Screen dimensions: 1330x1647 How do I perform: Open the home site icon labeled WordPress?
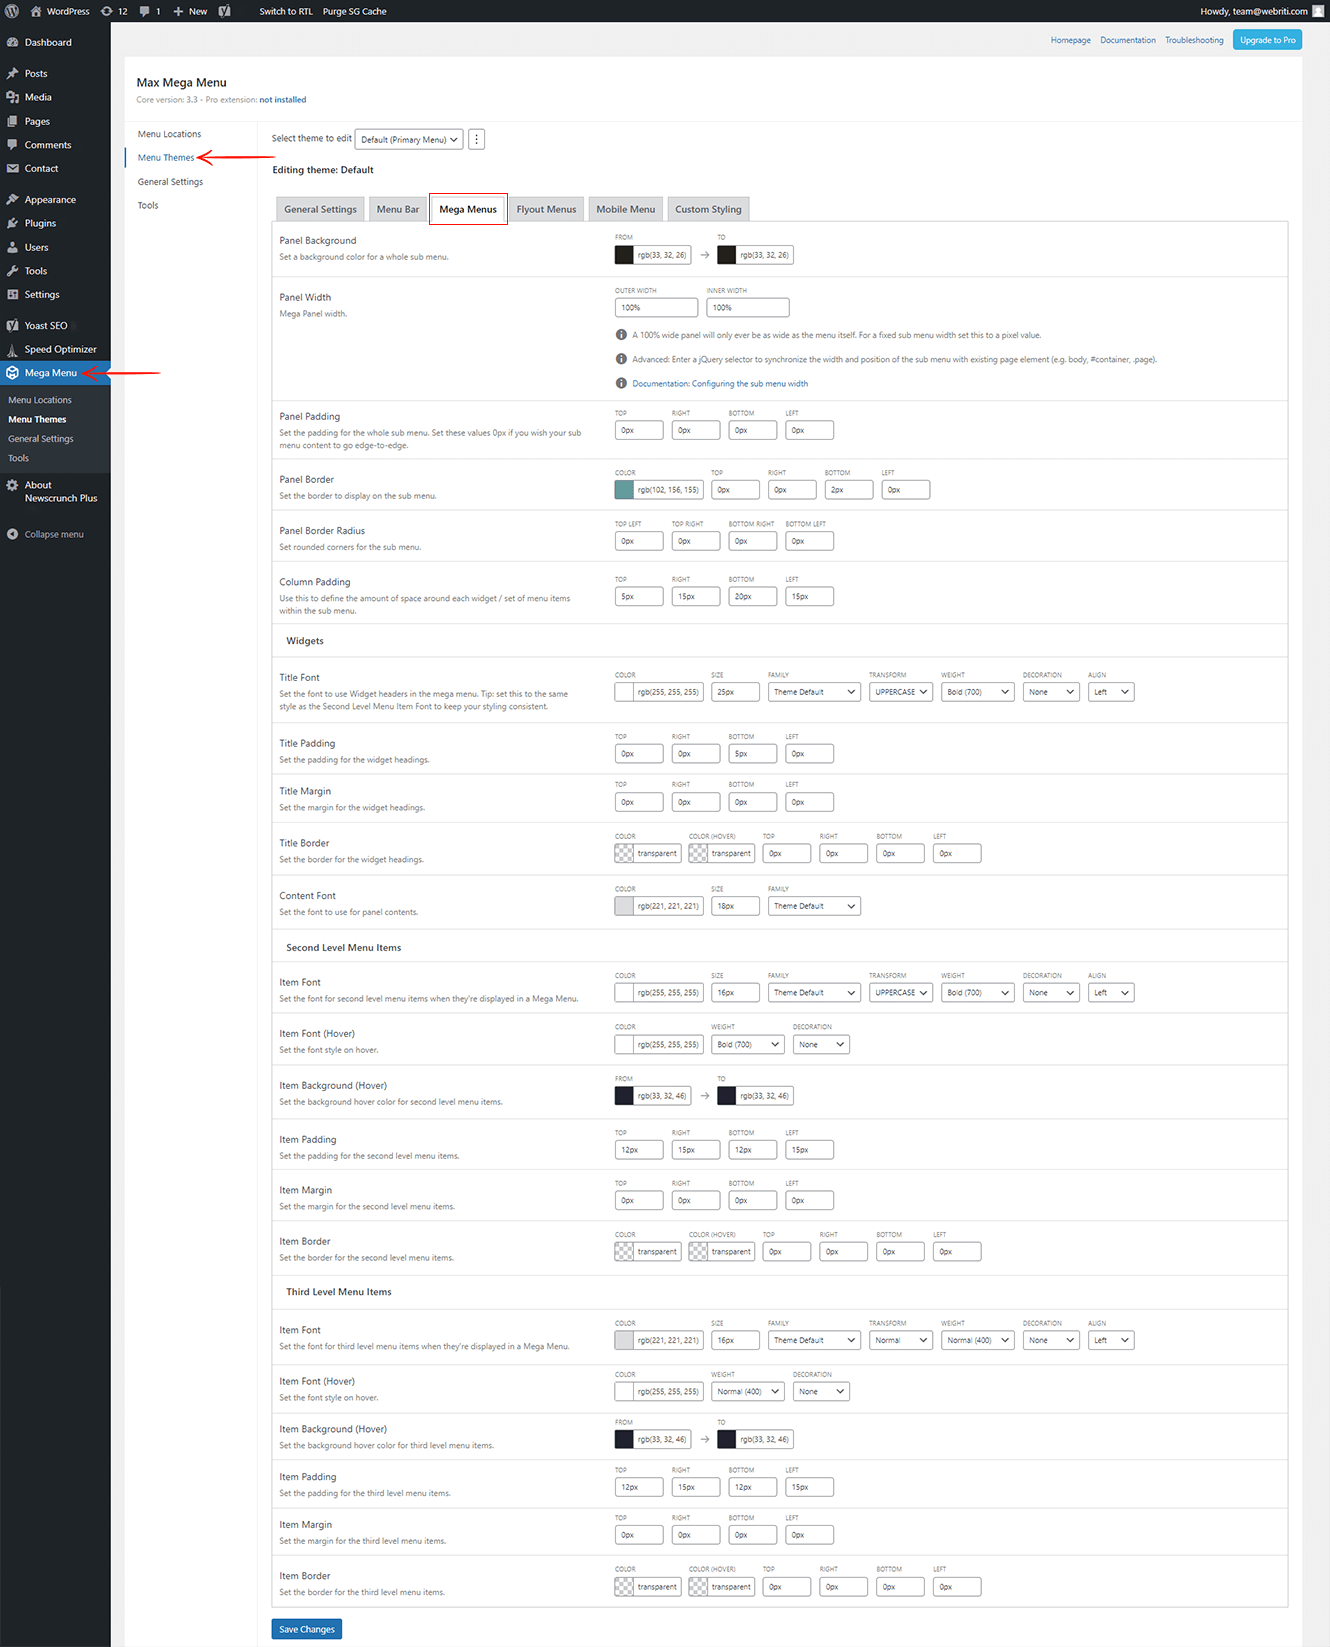(x=36, y=11)
